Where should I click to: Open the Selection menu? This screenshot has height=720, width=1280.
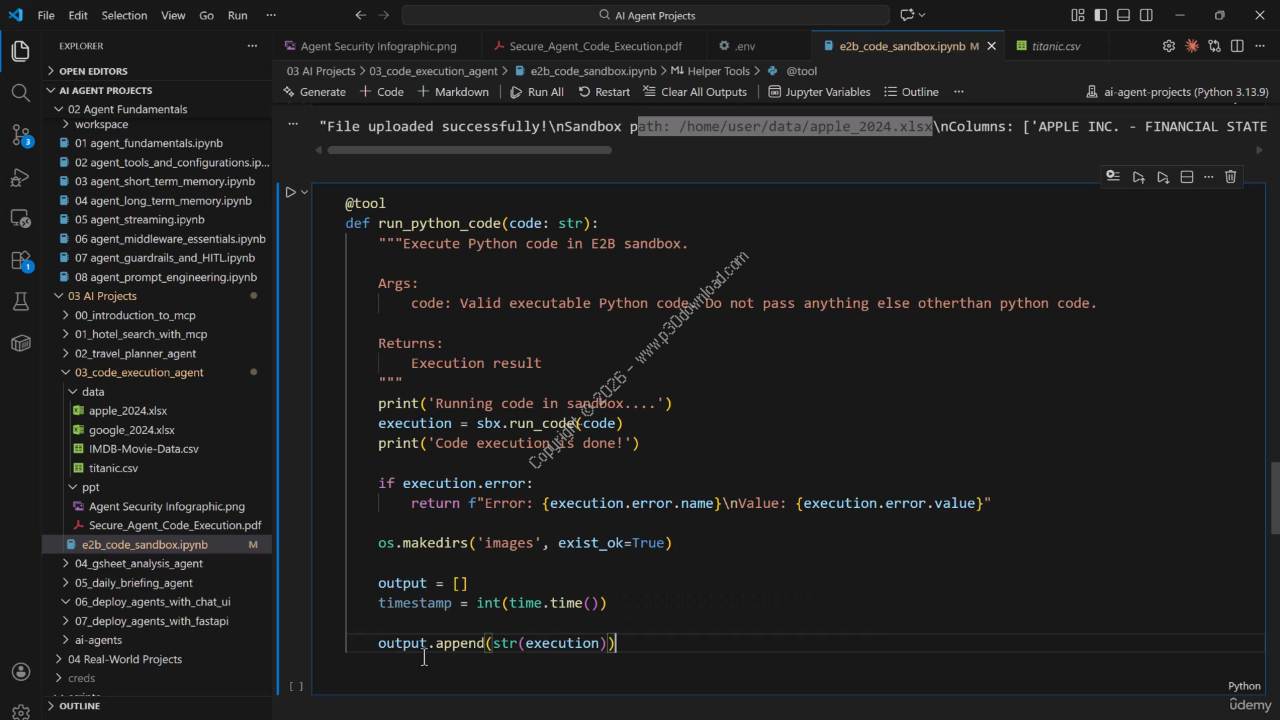click(x=124, y=15)
